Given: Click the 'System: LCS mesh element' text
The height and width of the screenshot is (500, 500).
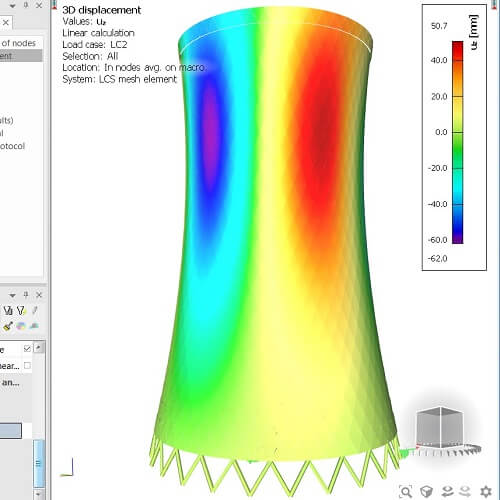Looking at the screenshot, I should point(119,79).
